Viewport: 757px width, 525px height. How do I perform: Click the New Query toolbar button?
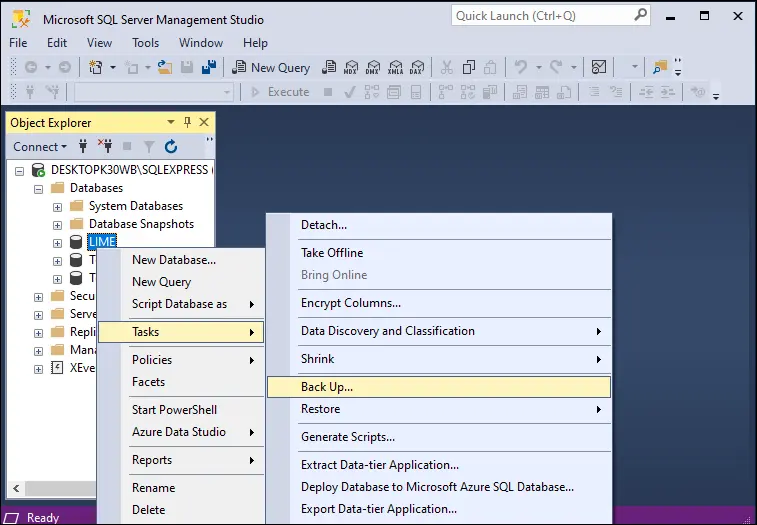271,68
